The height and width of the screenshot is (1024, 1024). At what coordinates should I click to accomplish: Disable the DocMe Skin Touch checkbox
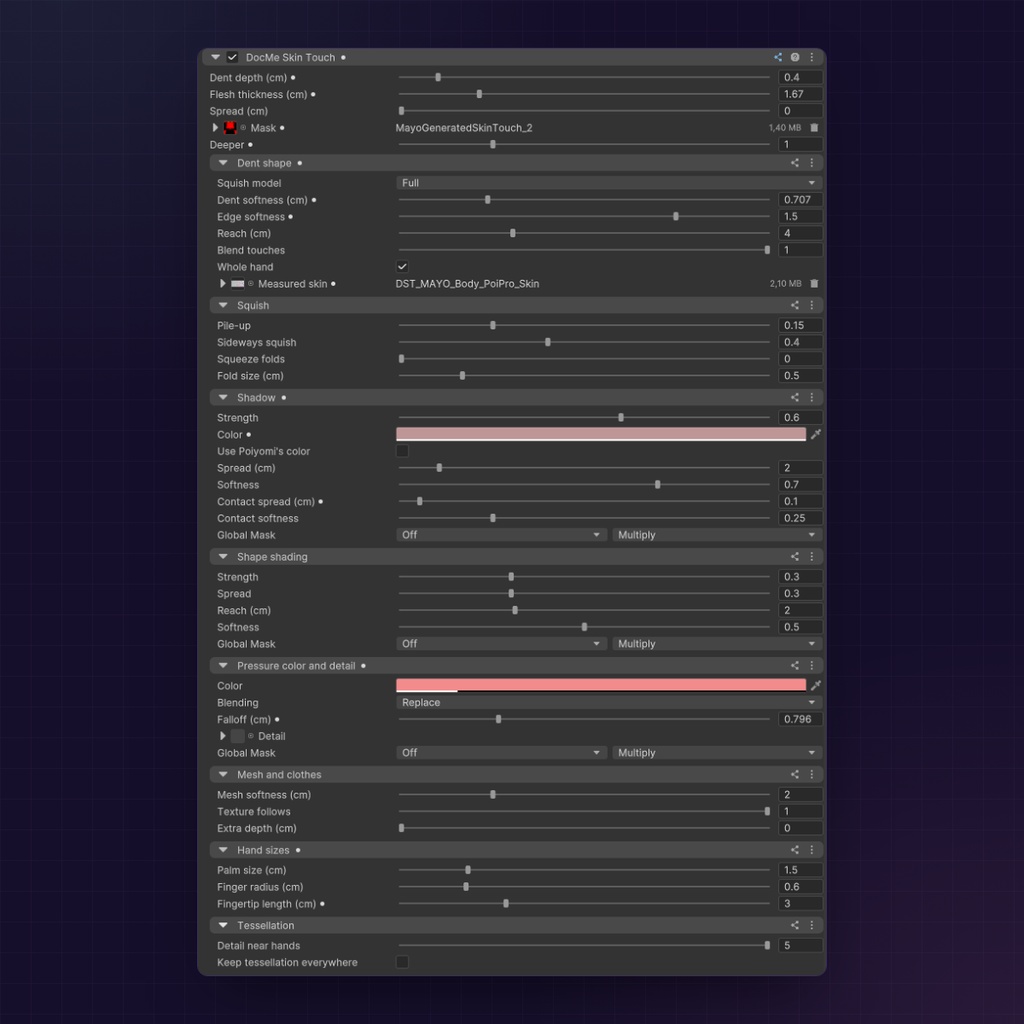(232, 57)
